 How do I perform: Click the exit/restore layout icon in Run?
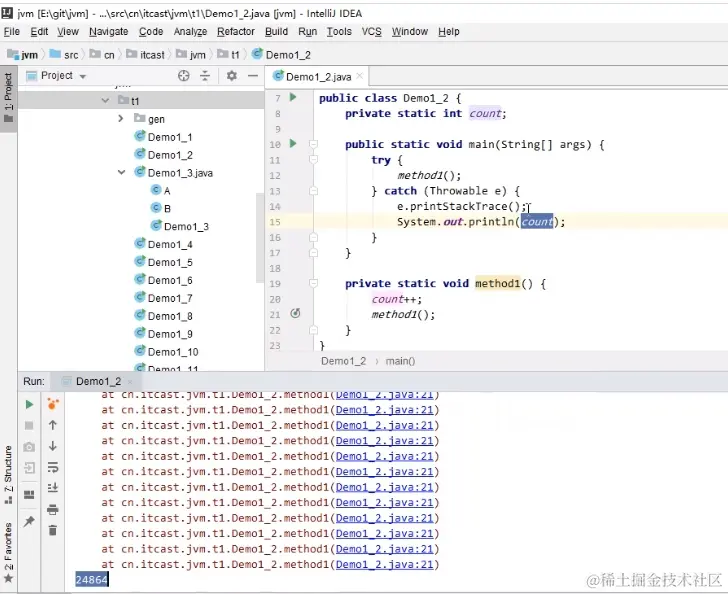29,468
